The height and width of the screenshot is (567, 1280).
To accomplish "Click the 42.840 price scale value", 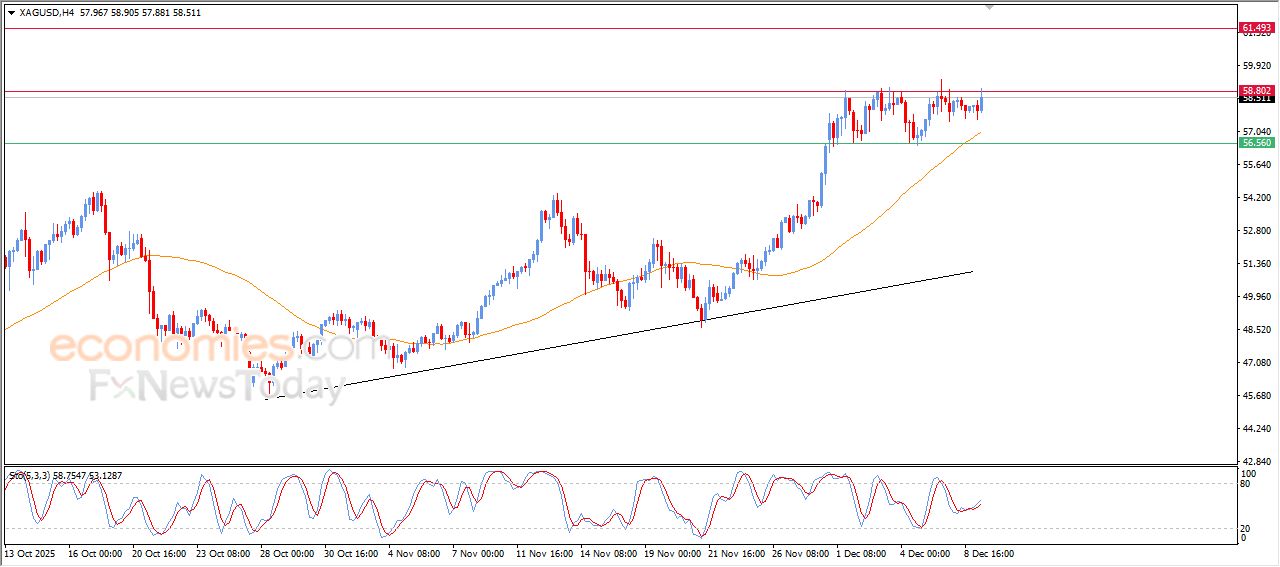I will 1255,461.
